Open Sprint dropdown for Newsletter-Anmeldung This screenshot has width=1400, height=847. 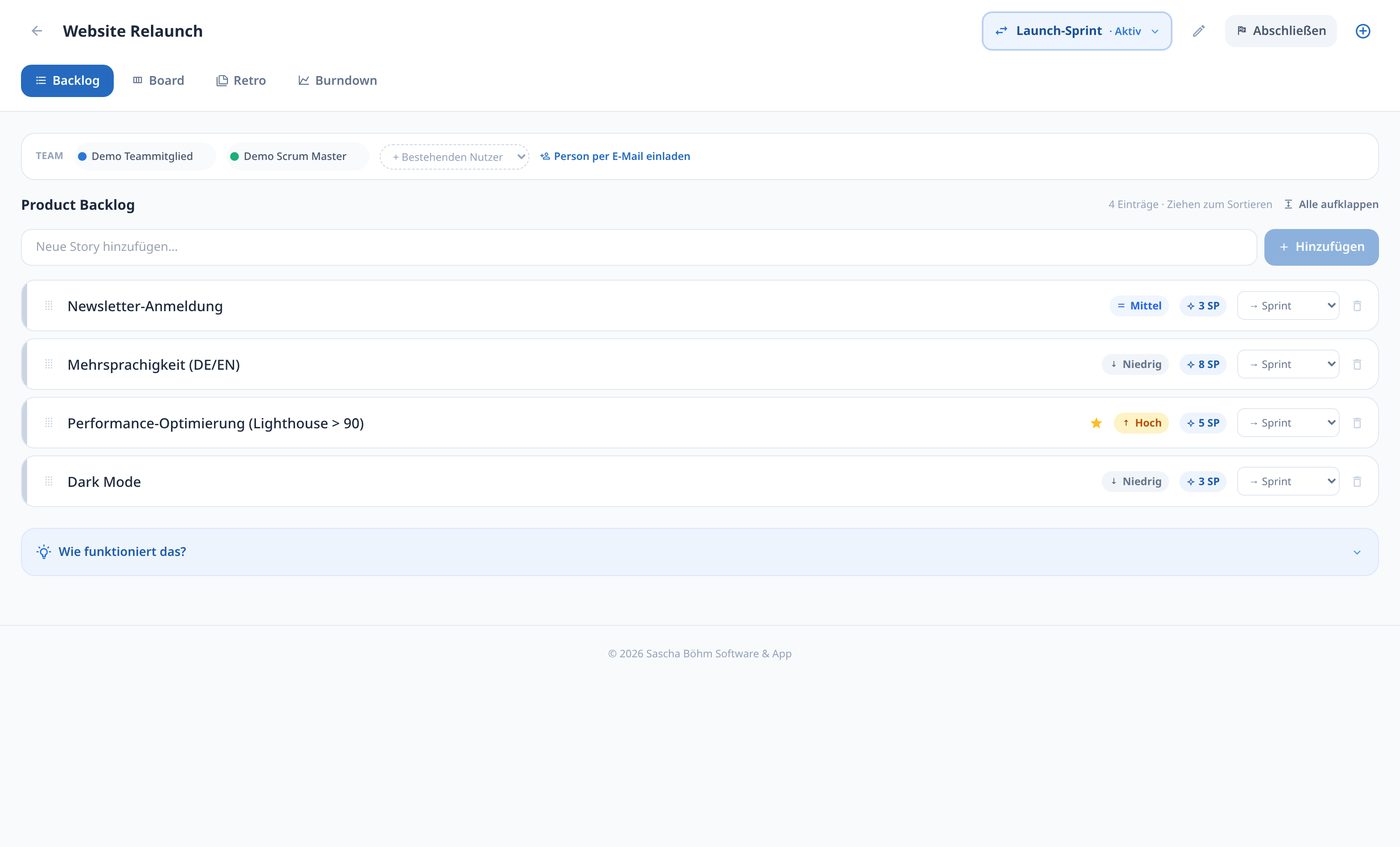(1288, 306)
